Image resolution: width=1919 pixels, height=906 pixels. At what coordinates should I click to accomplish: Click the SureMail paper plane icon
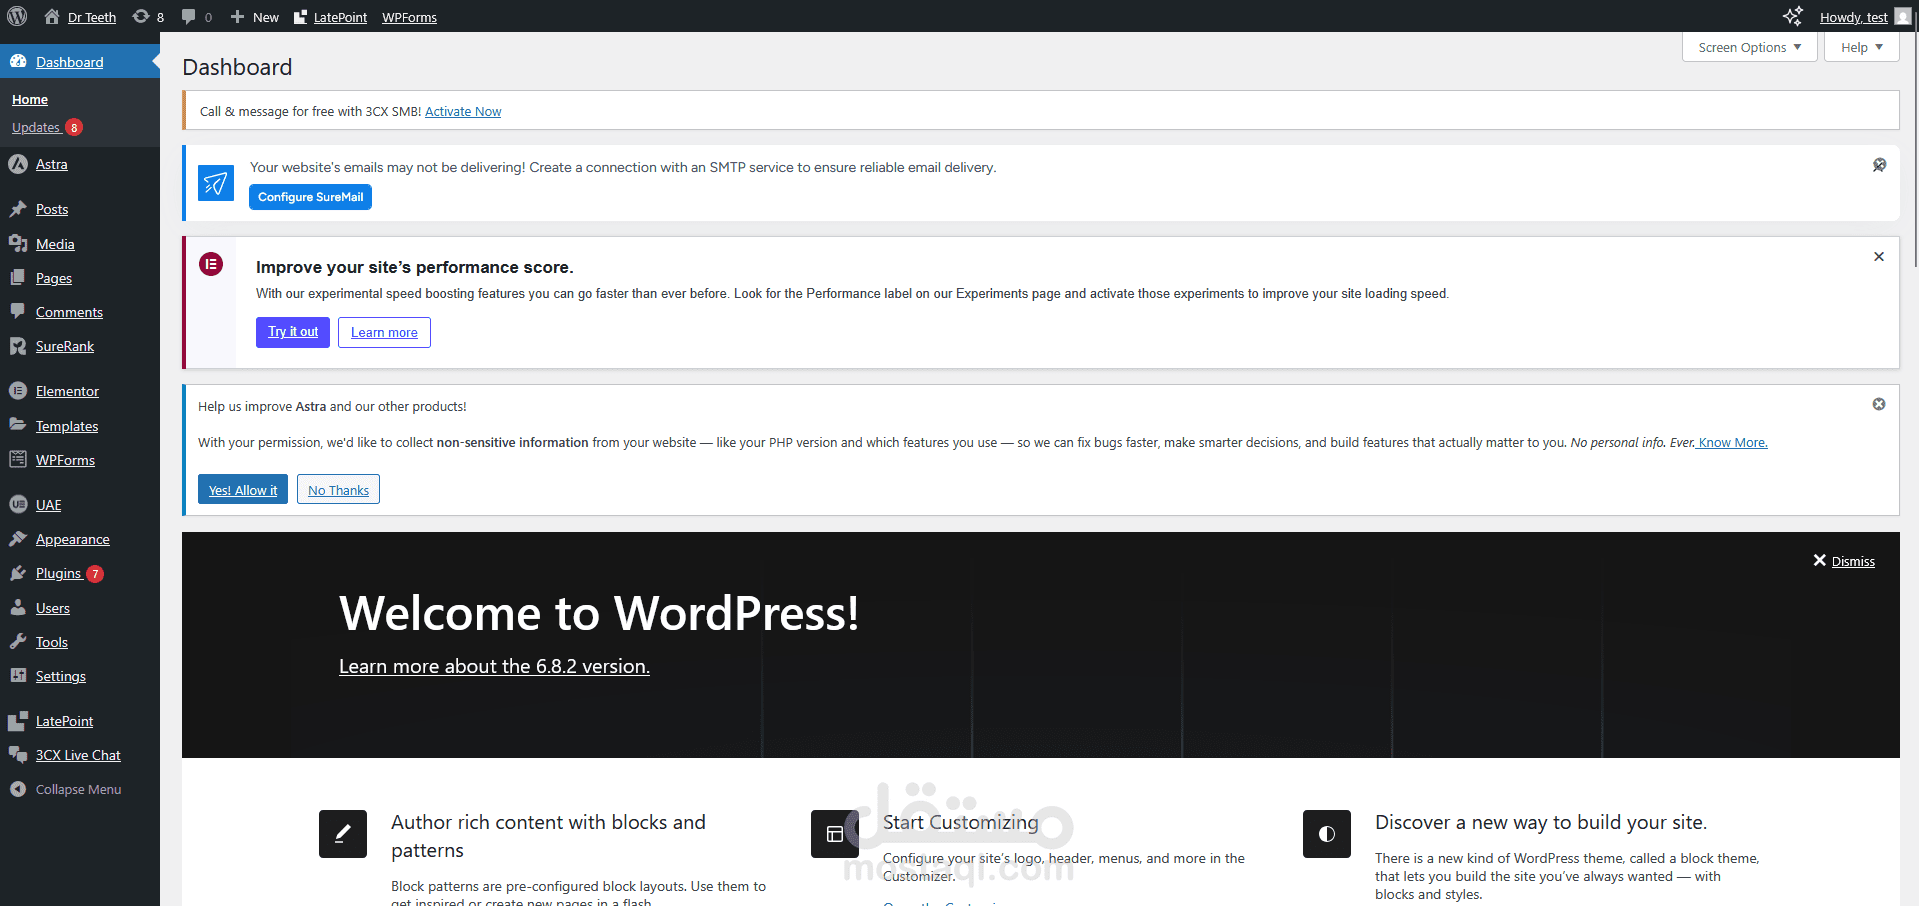[216, 183]
